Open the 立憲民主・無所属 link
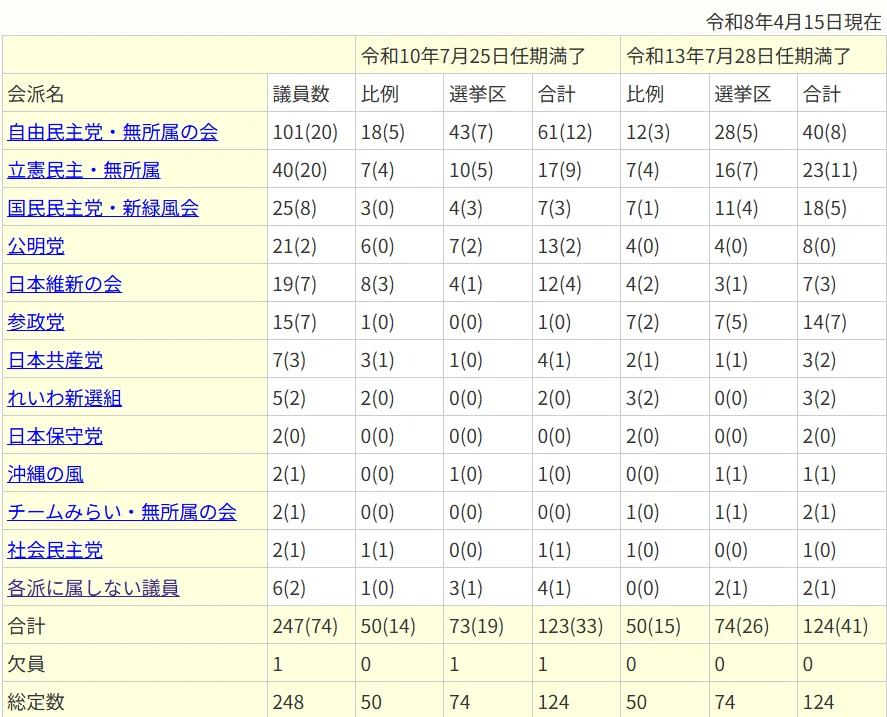887x717 pixels. [84, 170]
